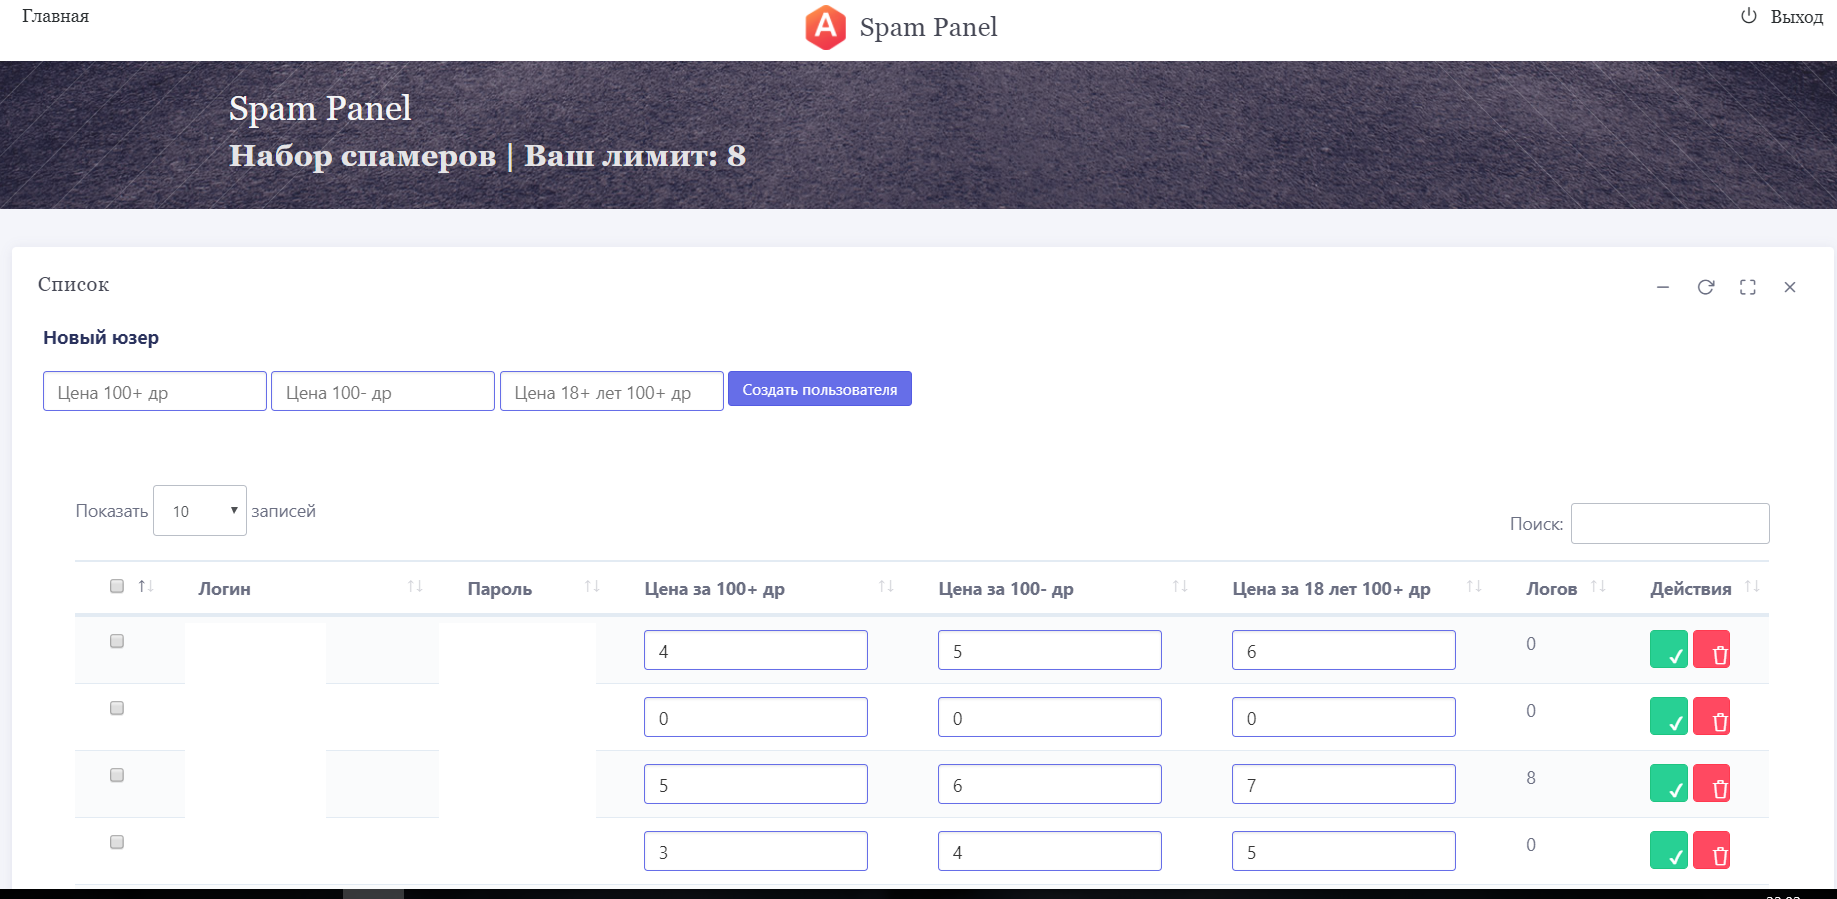Confirm changes in row with prices 4, 5, 6
Screen dimensions: 1837x899
pyautogui.click(x=1669, y=649)
